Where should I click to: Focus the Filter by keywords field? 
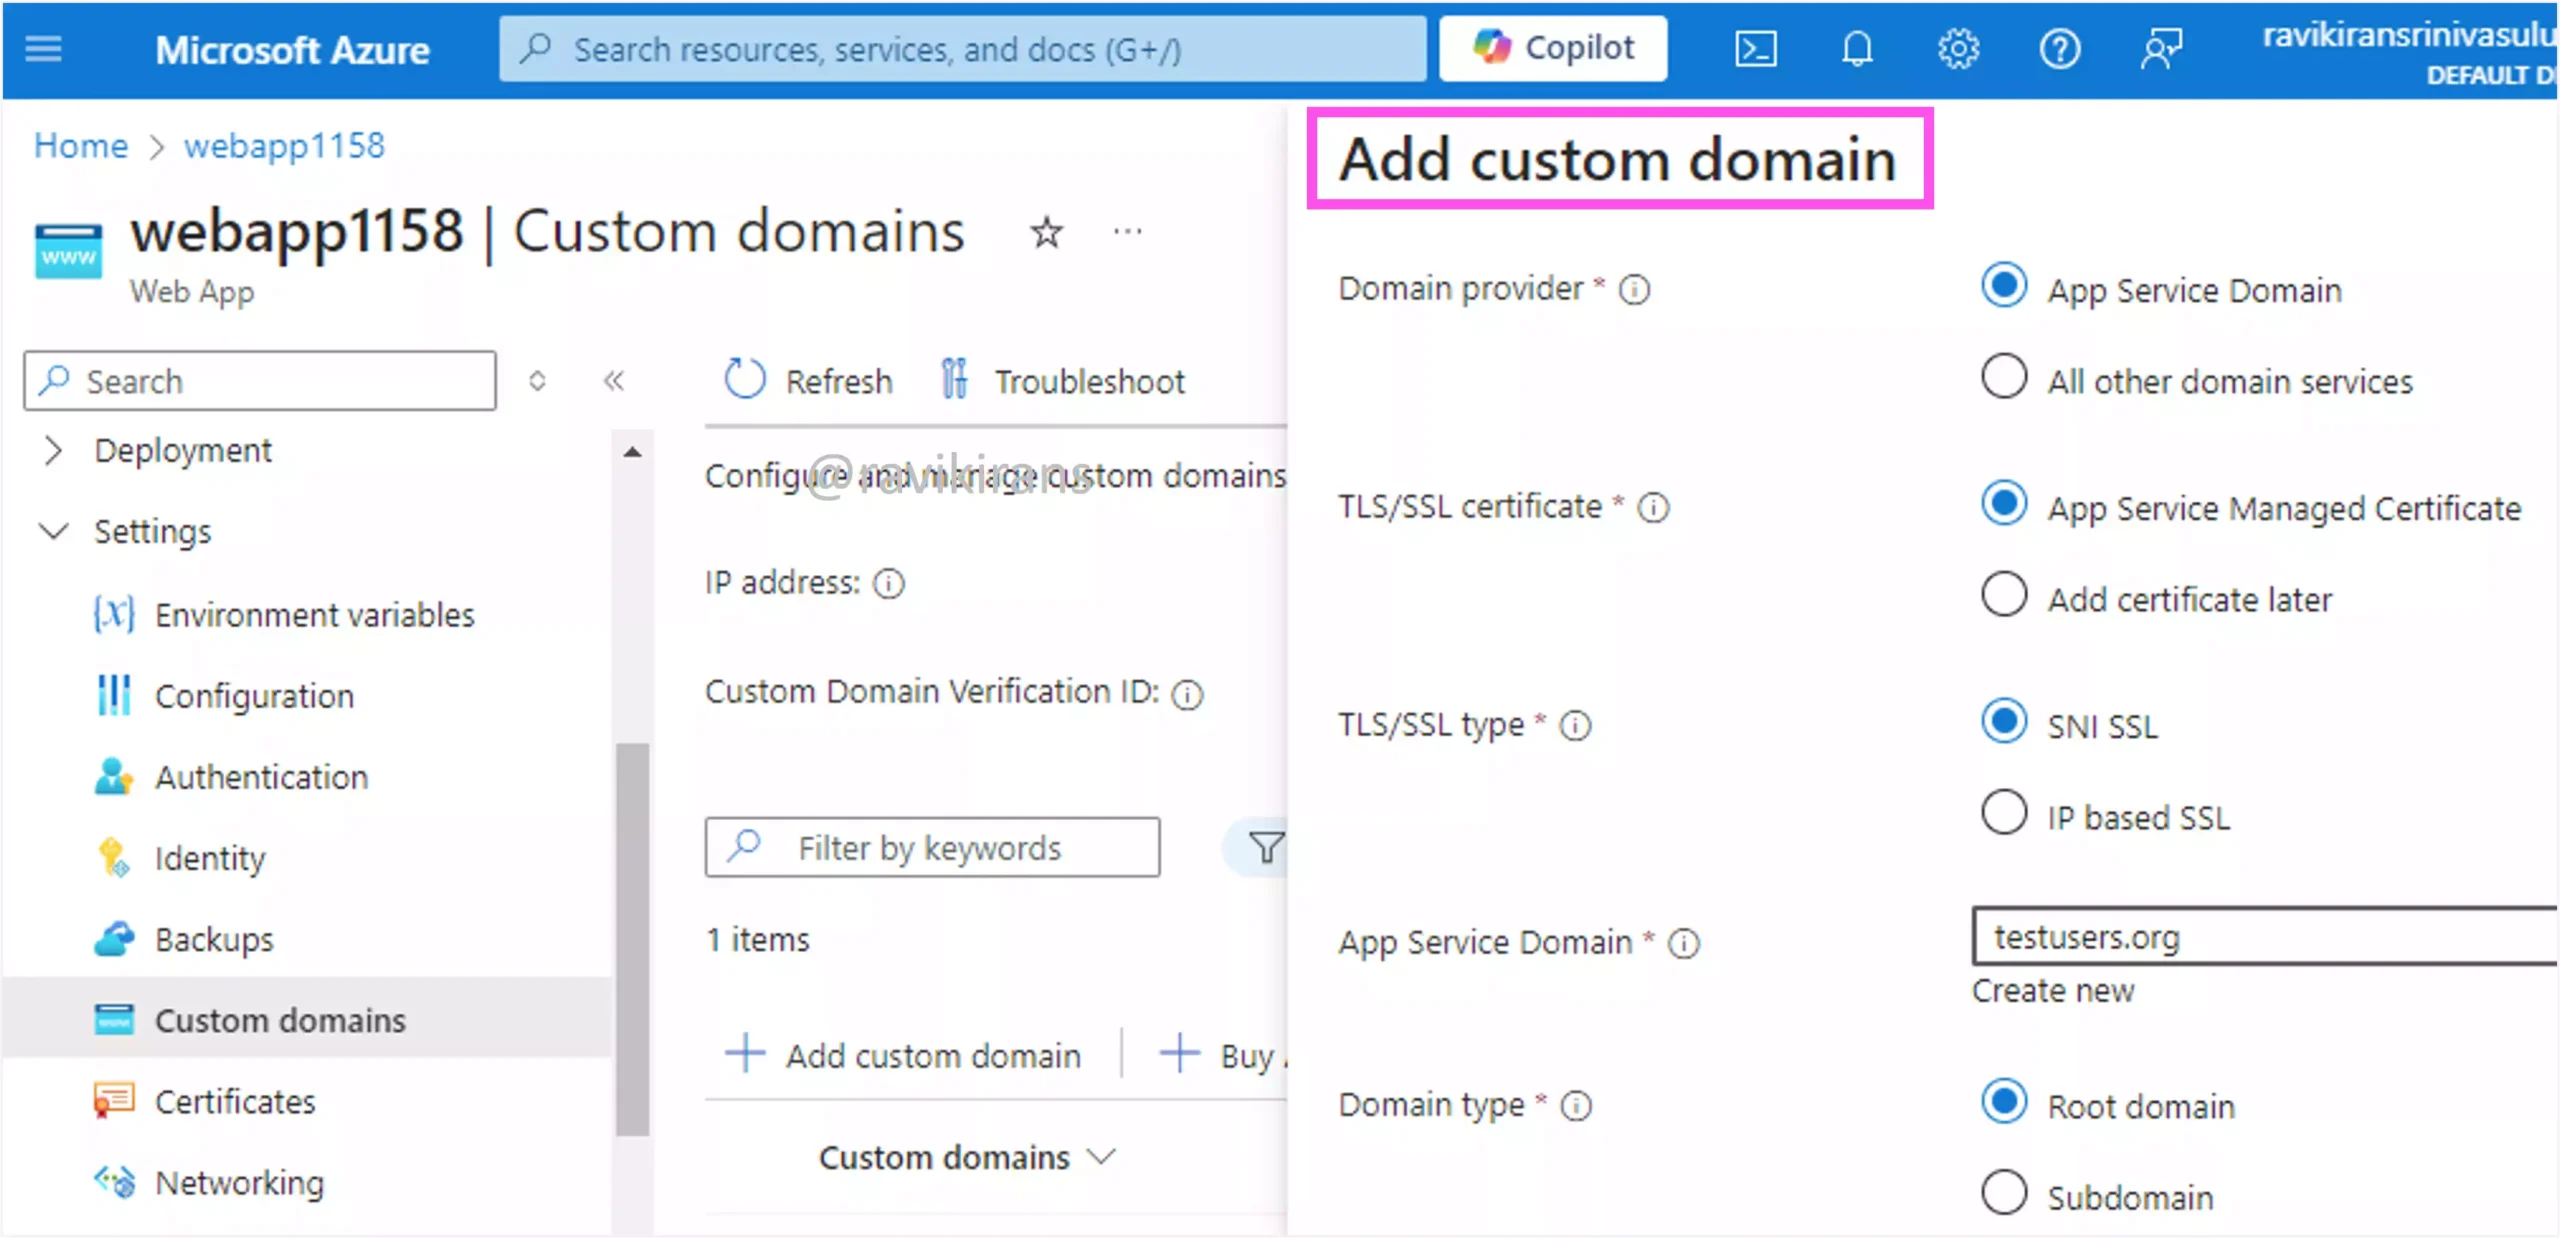[932, 847]
